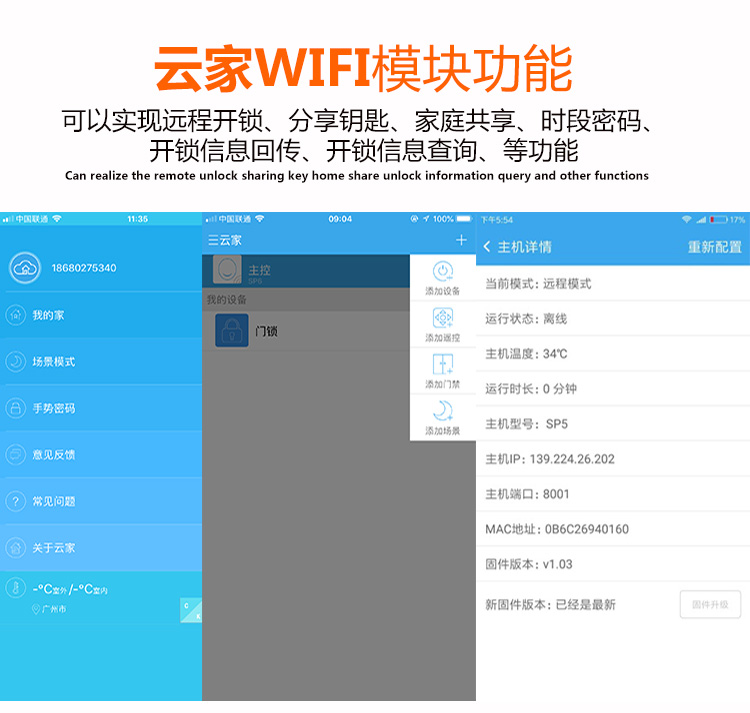Tap the Wi-Fi icon in 主机详情 status bar
The height and width of the screenshot is (713, 750).
[686, 219]
